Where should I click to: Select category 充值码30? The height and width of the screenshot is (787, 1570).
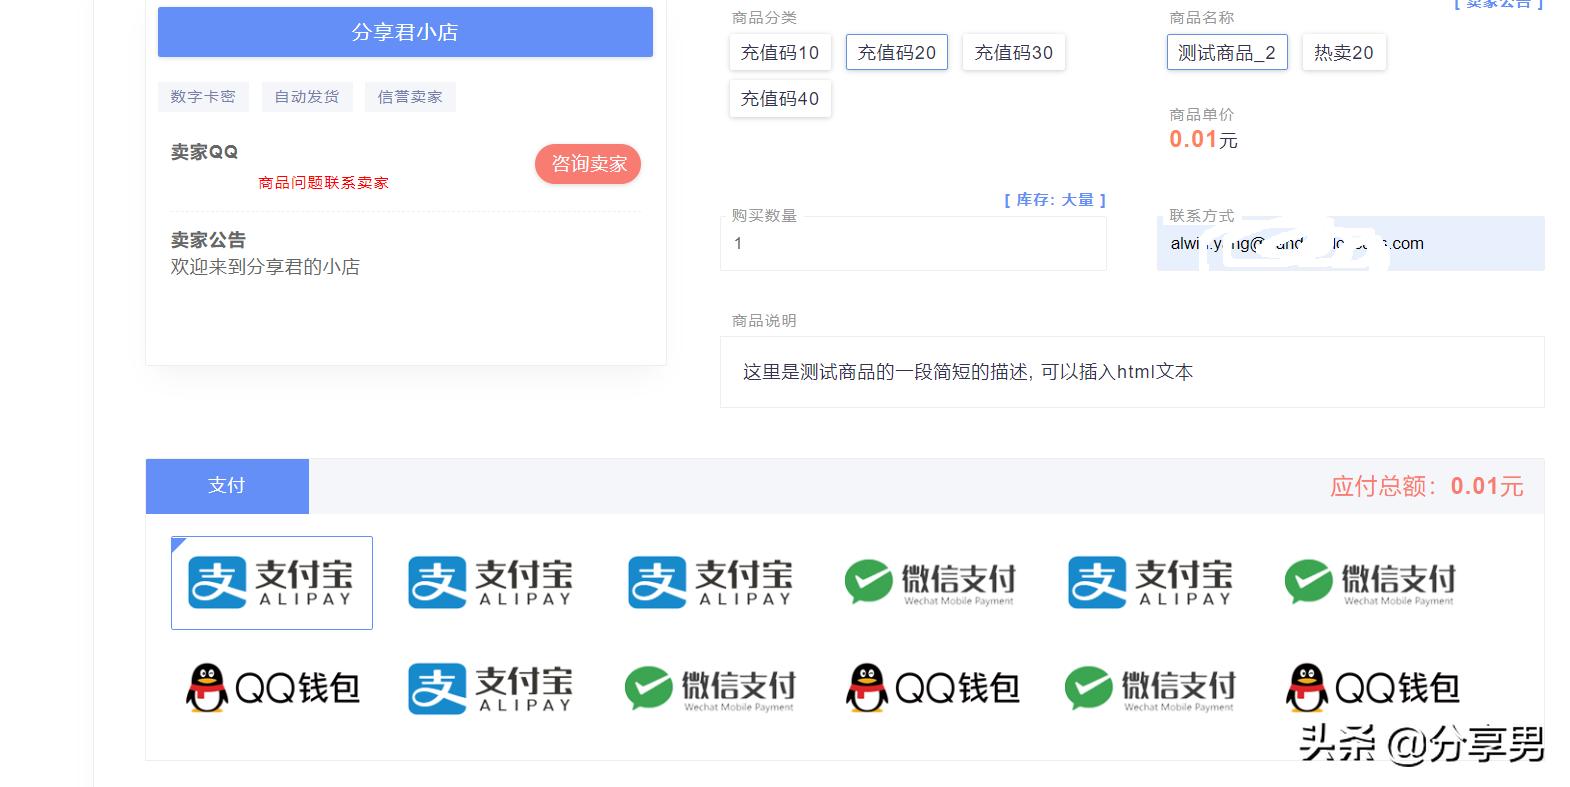(x=1014, y=53)
